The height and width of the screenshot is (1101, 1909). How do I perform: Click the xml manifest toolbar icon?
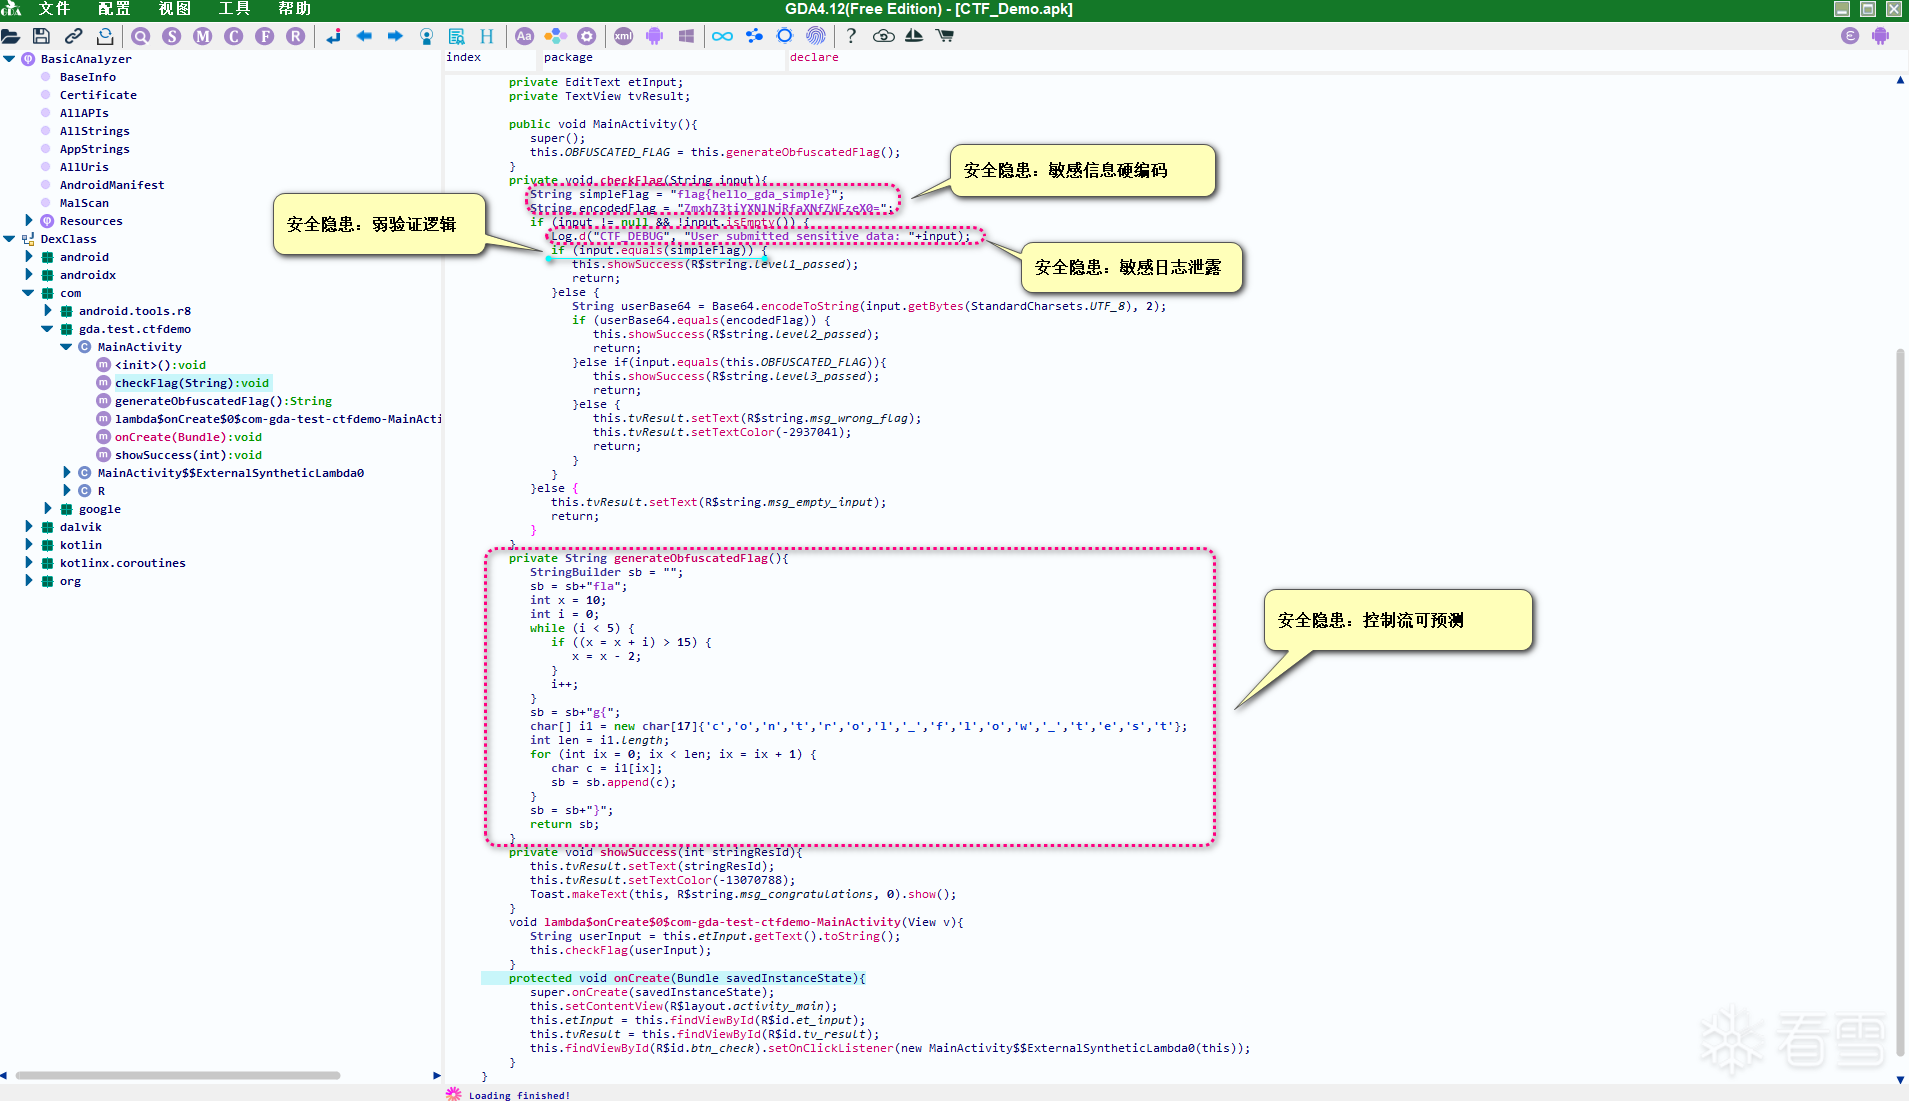(x=623, y=36)
